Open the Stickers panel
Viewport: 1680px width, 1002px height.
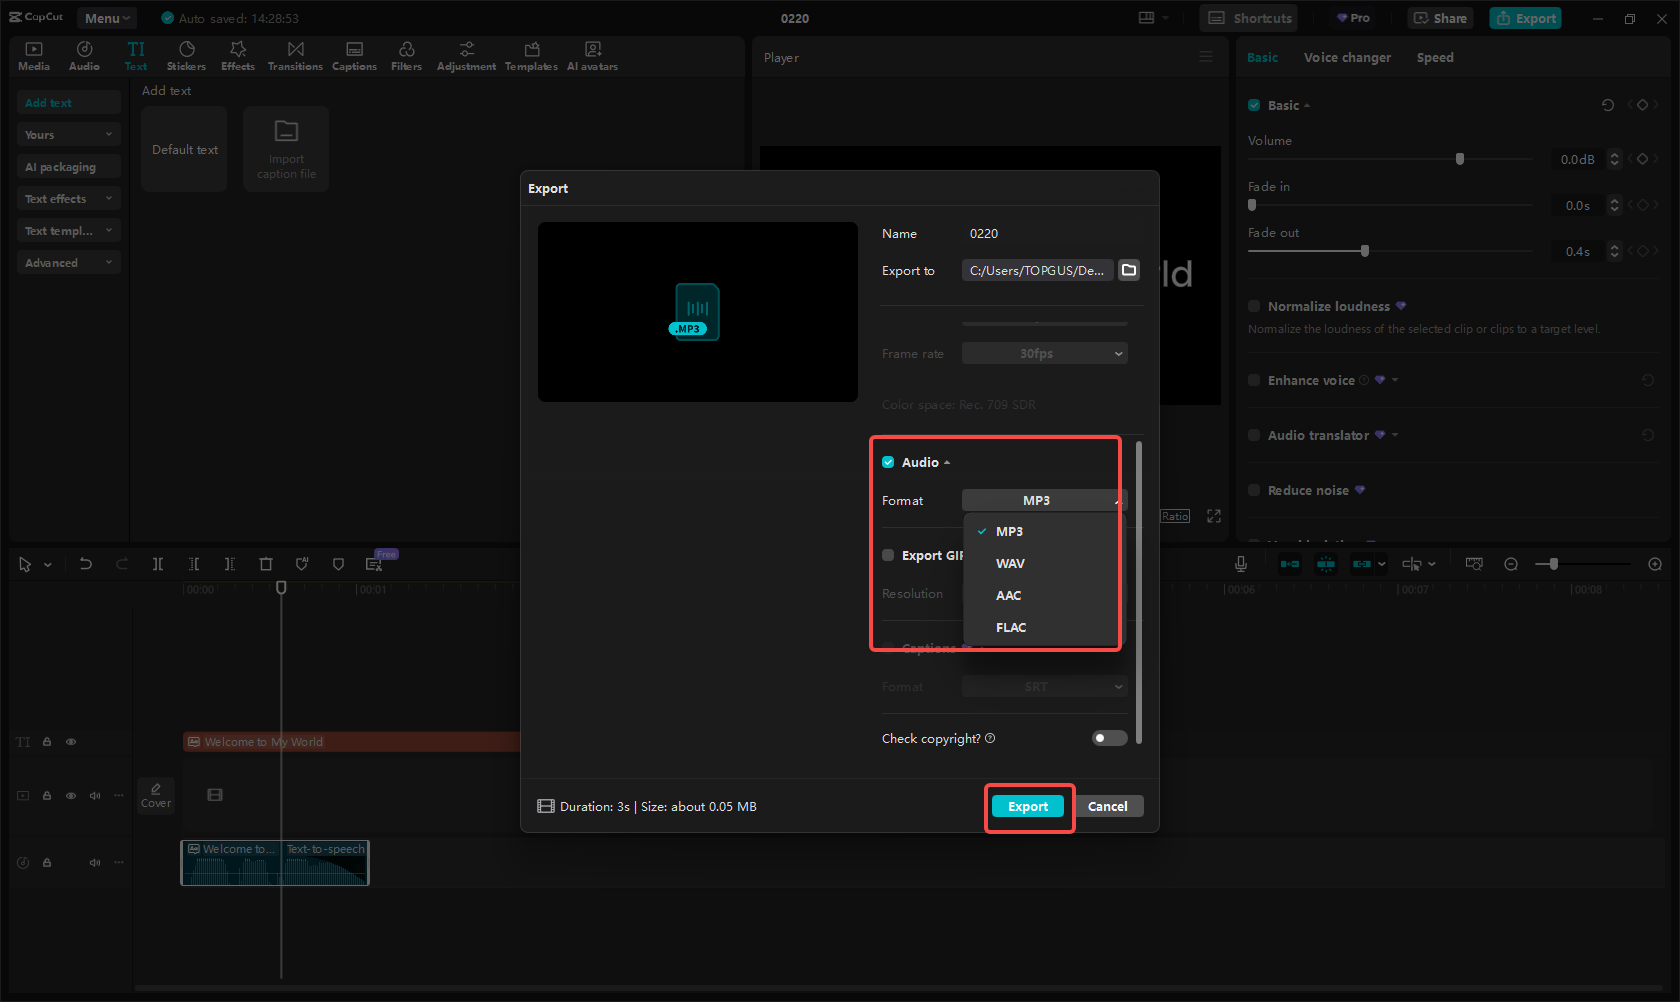[x=186, y=56]
